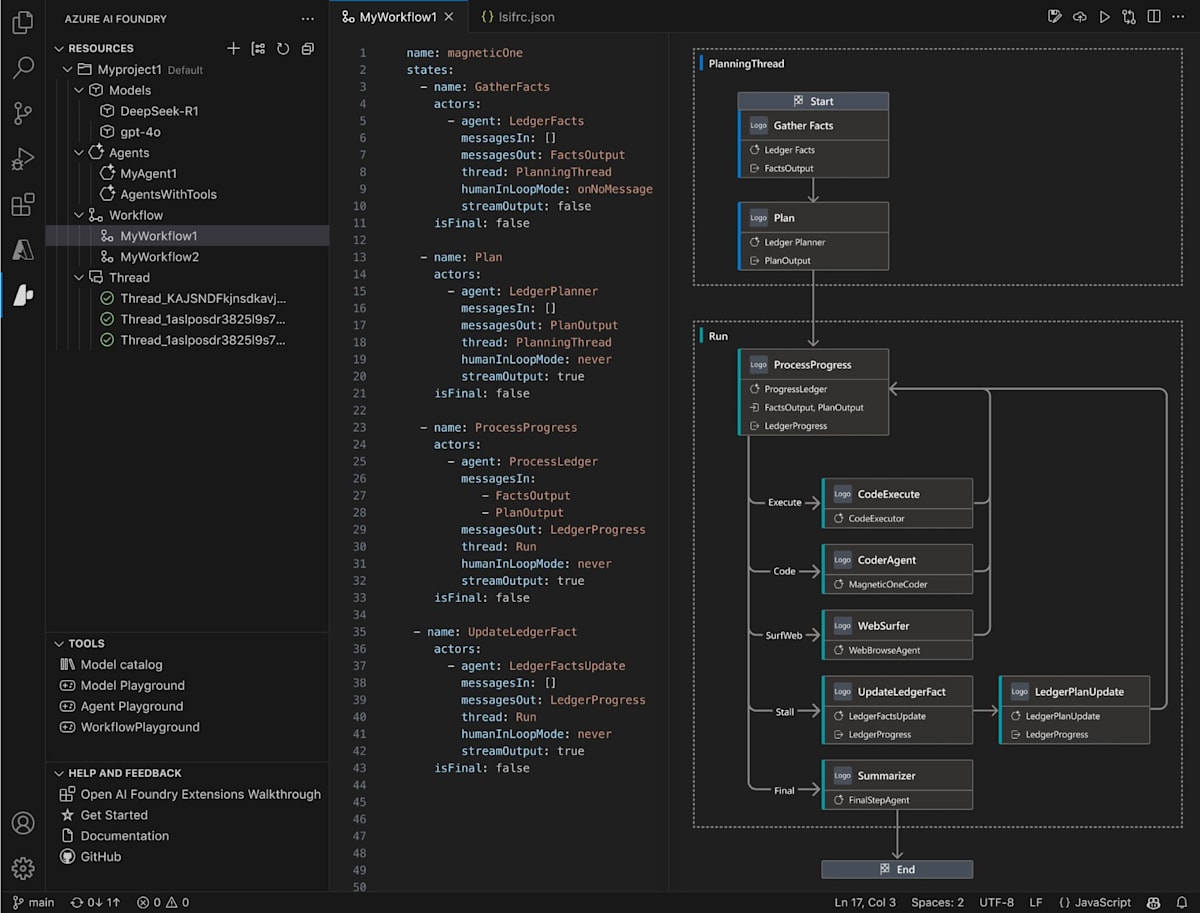The width and height of the screenshot is (1200, 913).
Task: Run the workflow with the play icon
Action: pyautogui.click(x=1104, y=17)
